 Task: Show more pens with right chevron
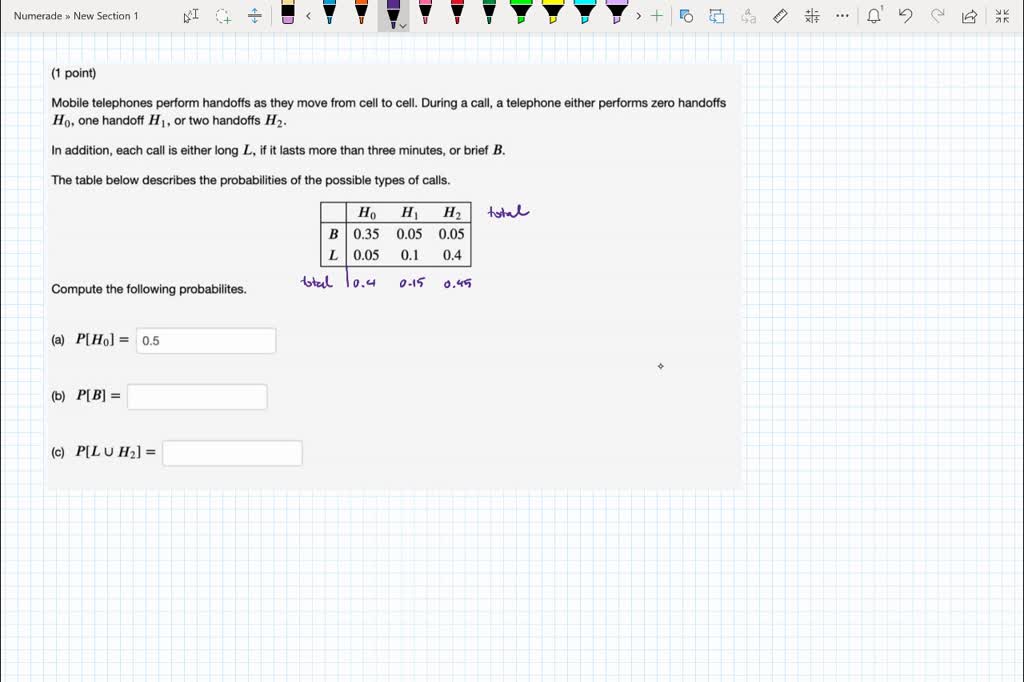(x=638, y=16)
